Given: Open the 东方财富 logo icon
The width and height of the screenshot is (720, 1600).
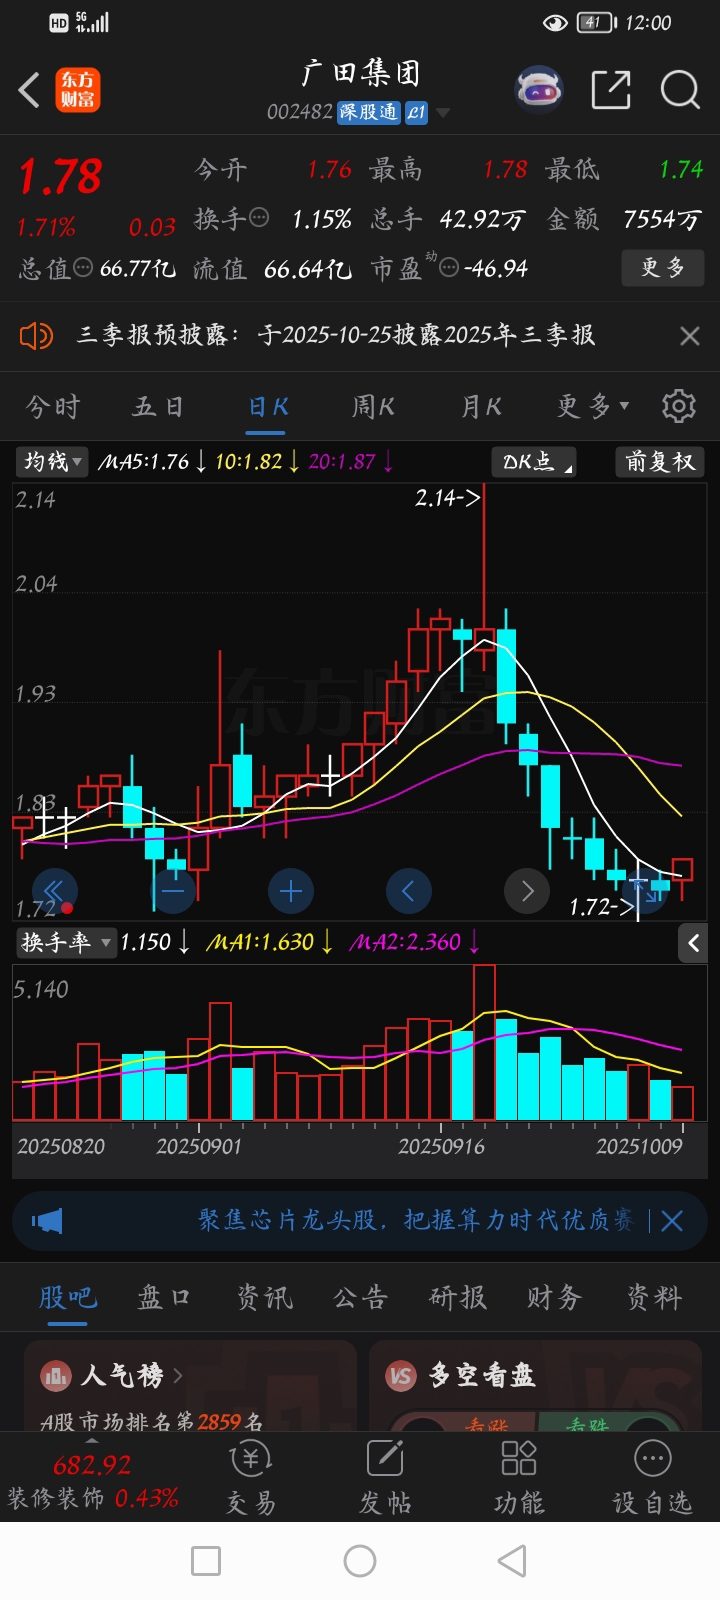Looking at the screenshot, I should pyautogui.click(x=77, y=90).
